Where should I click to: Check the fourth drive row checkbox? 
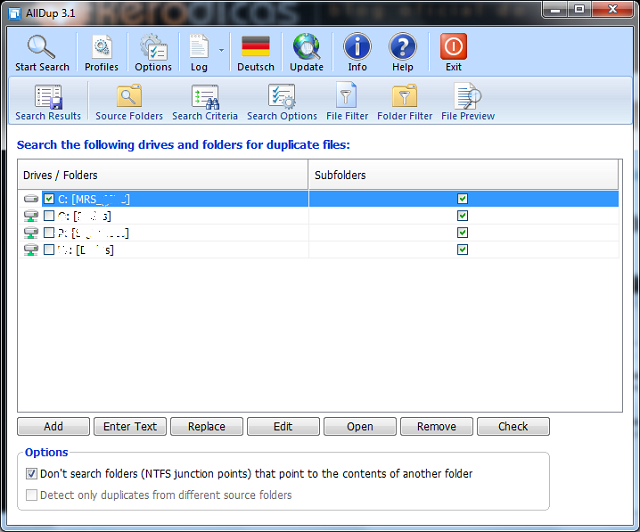[x=49, y=249]
